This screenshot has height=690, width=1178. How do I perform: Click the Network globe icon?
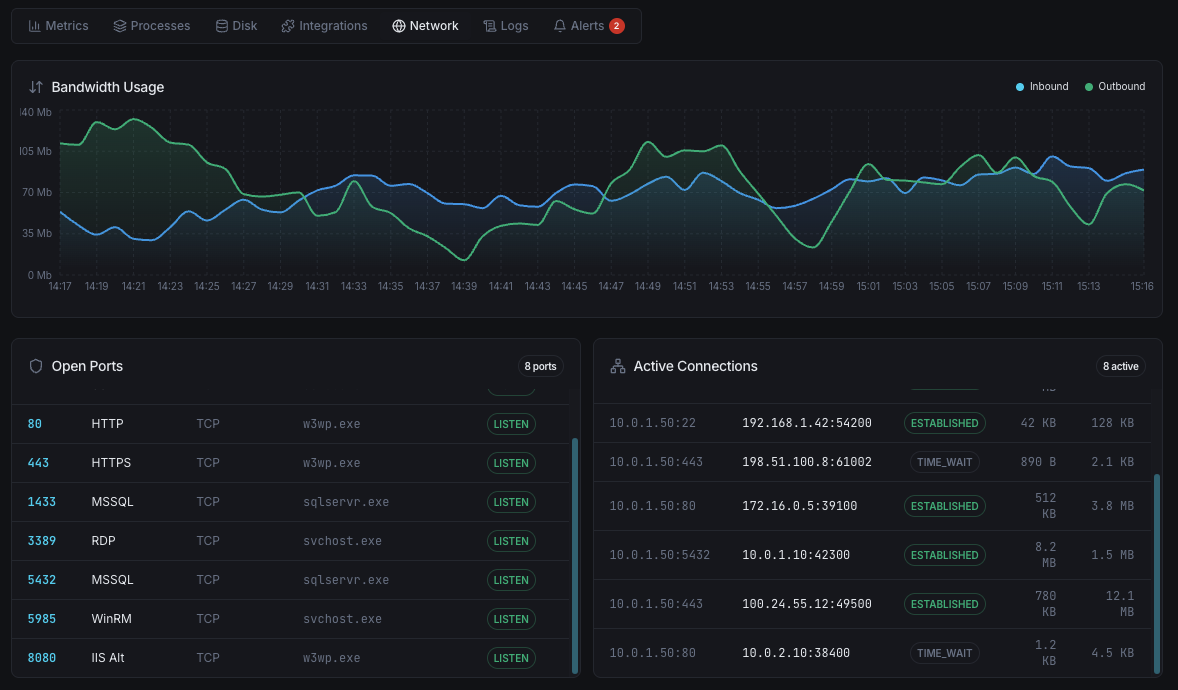399,26
